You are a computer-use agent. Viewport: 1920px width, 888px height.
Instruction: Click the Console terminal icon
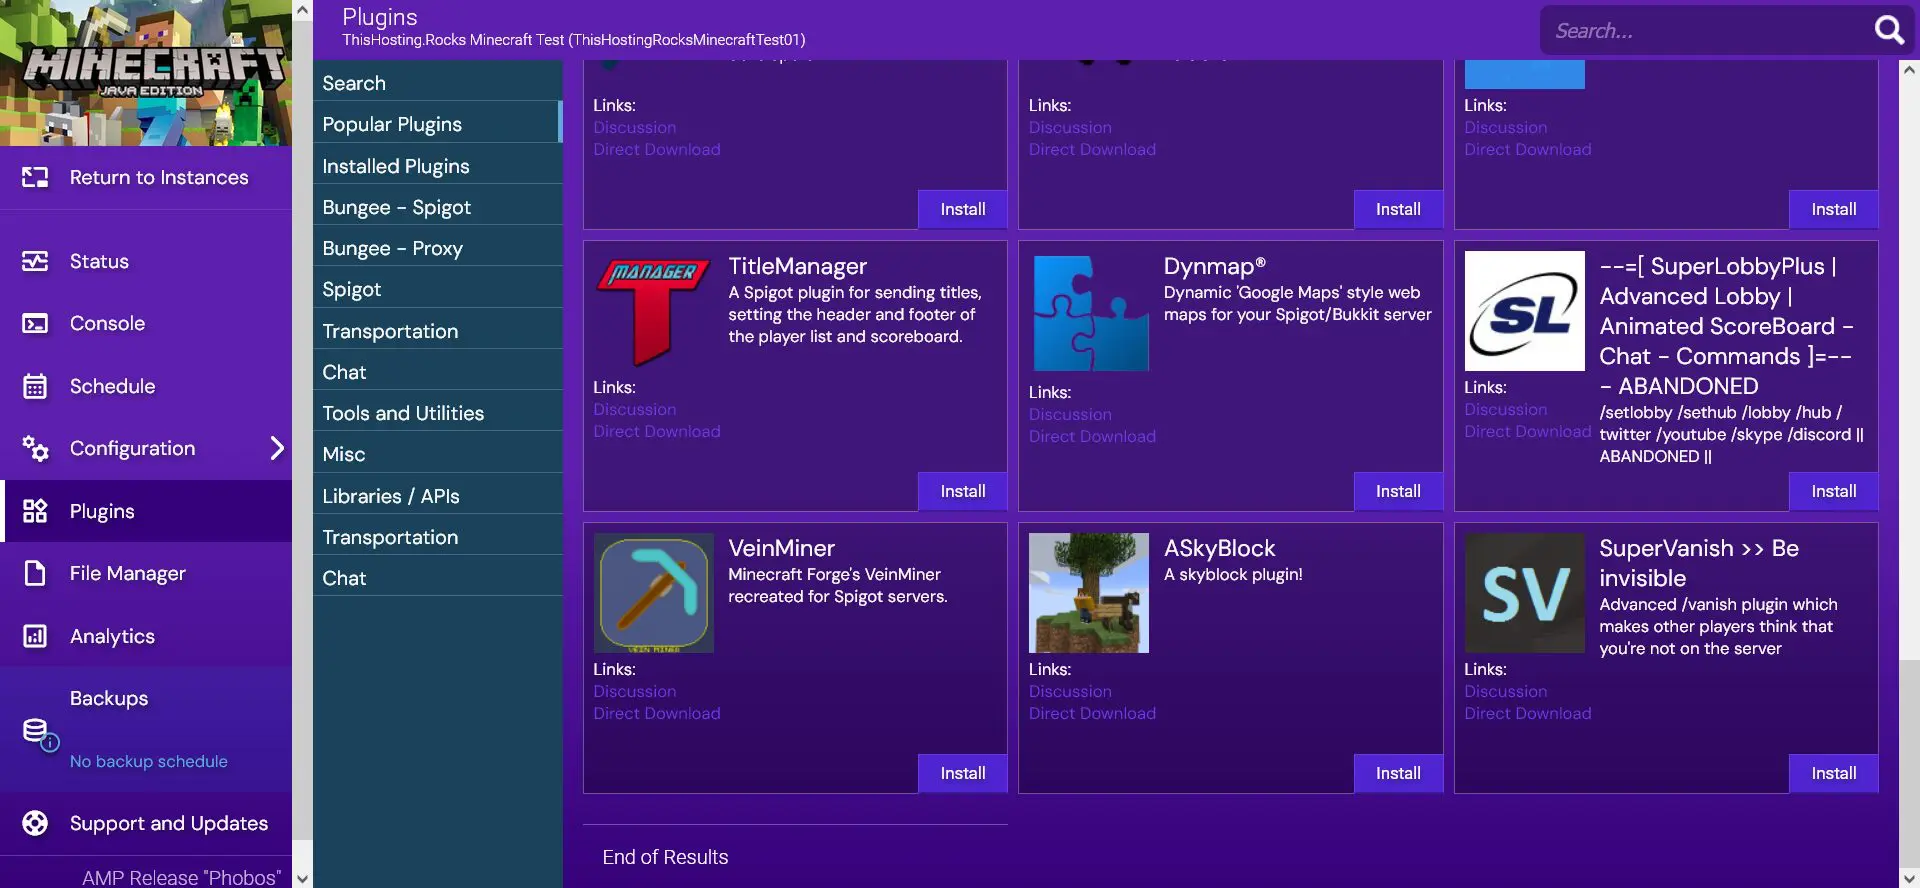35,323
